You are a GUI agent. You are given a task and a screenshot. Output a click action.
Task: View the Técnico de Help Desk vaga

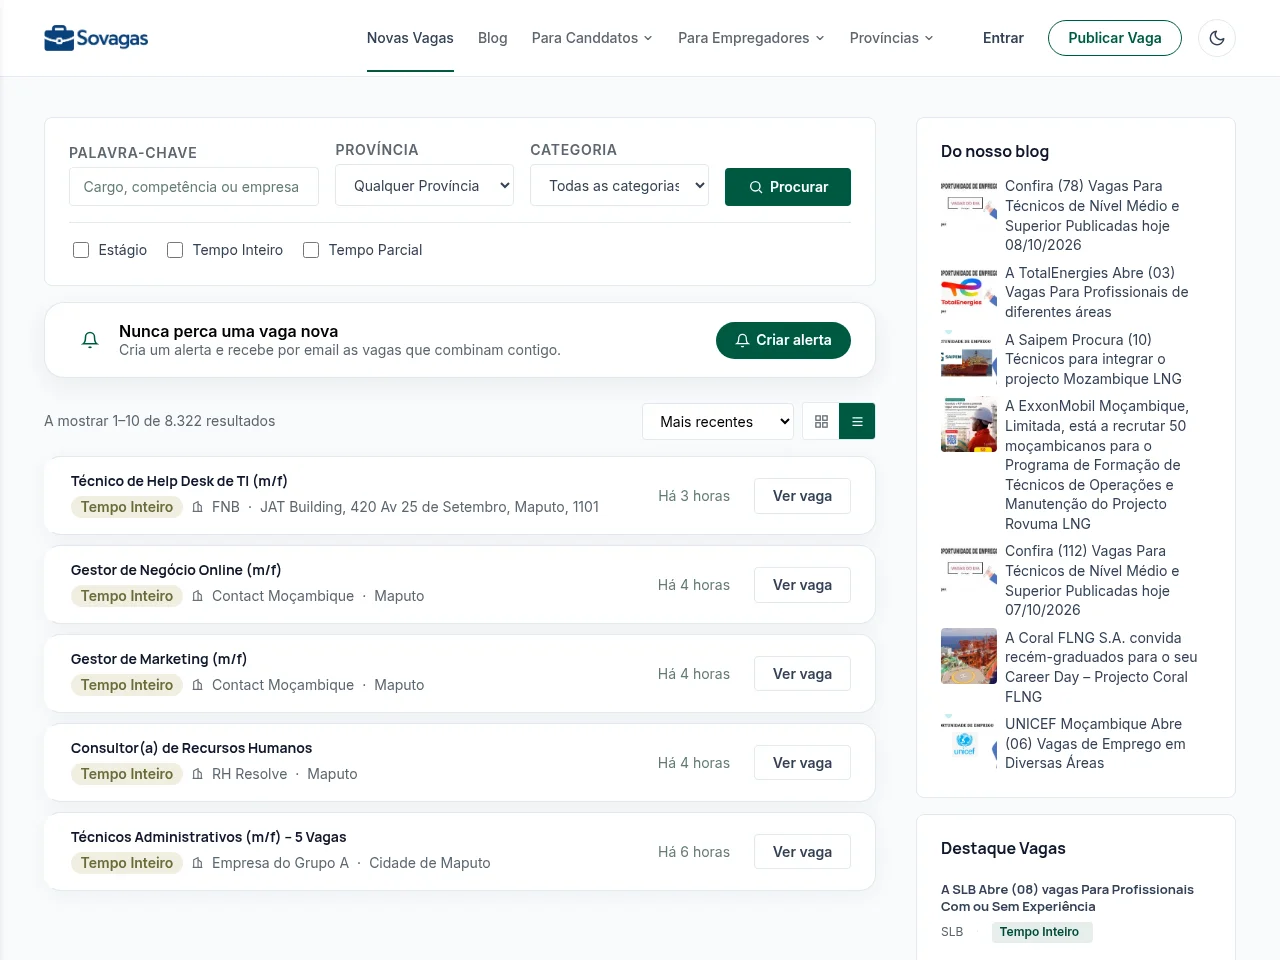(802, 496)
